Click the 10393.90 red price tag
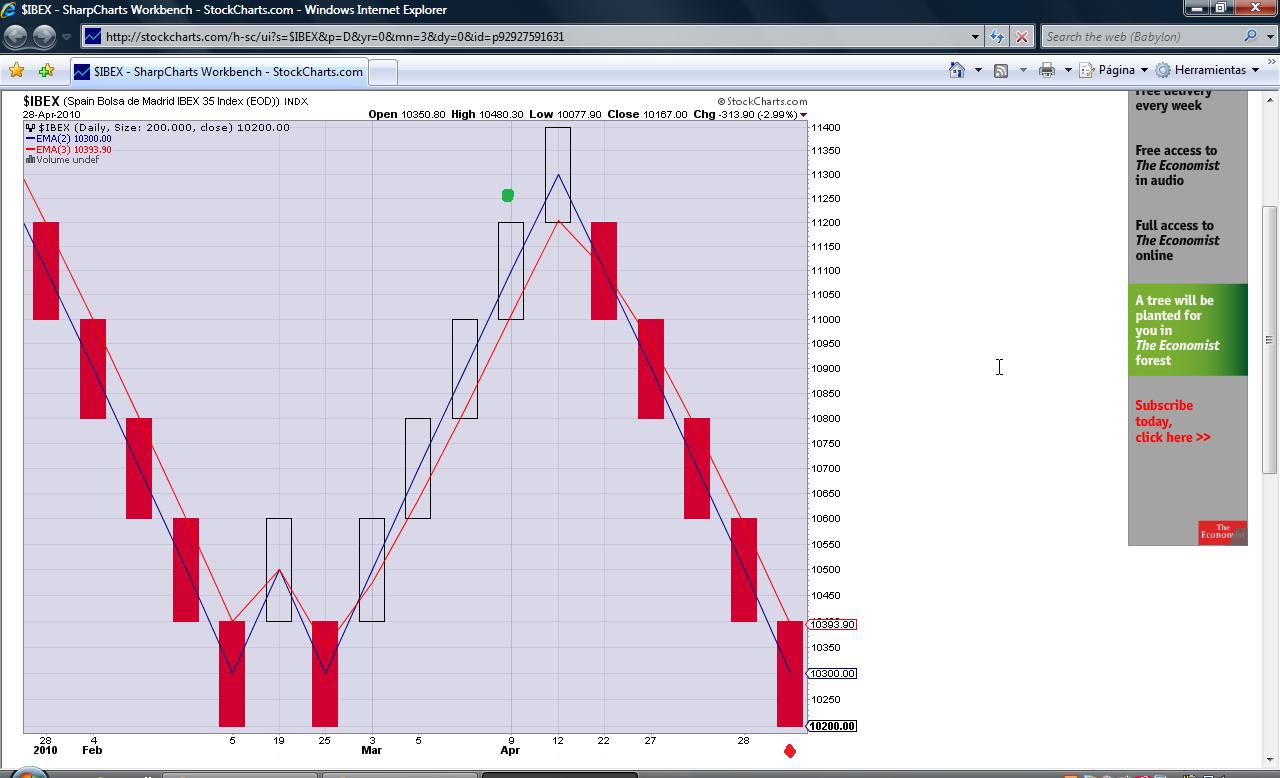1280x778 pixels. [832, 624]
